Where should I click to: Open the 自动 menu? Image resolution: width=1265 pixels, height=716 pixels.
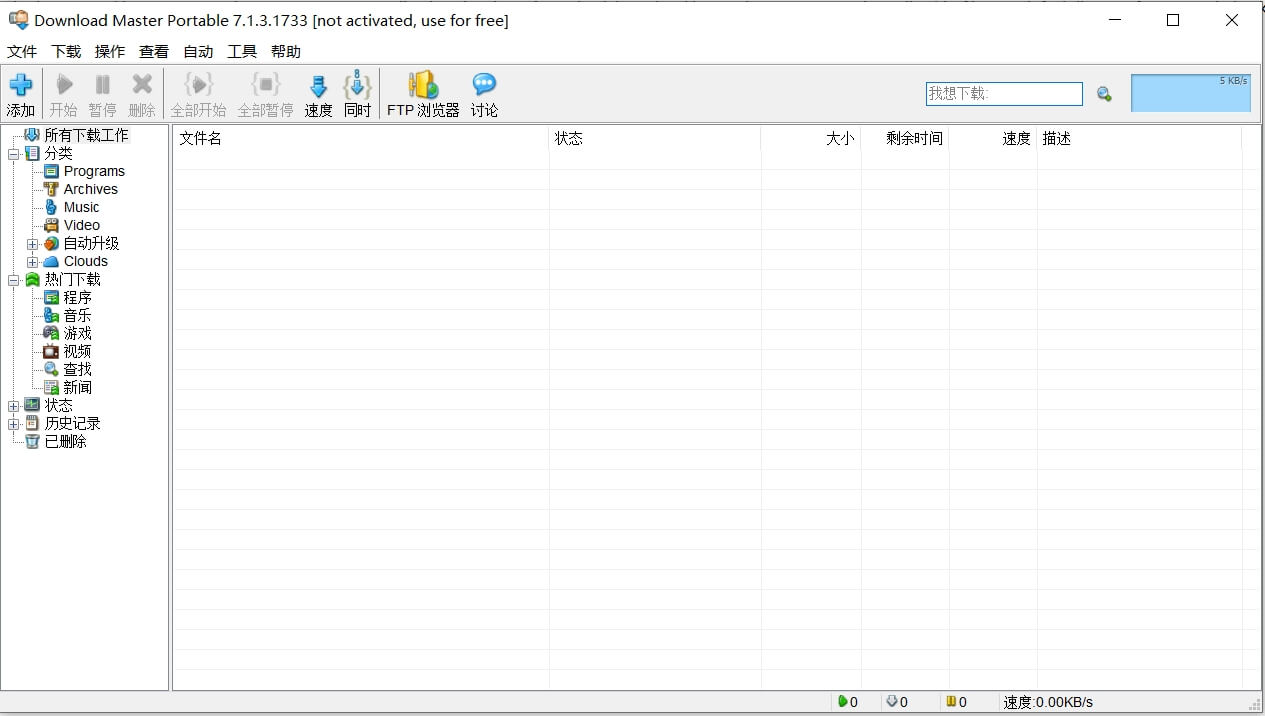[198, 51]
